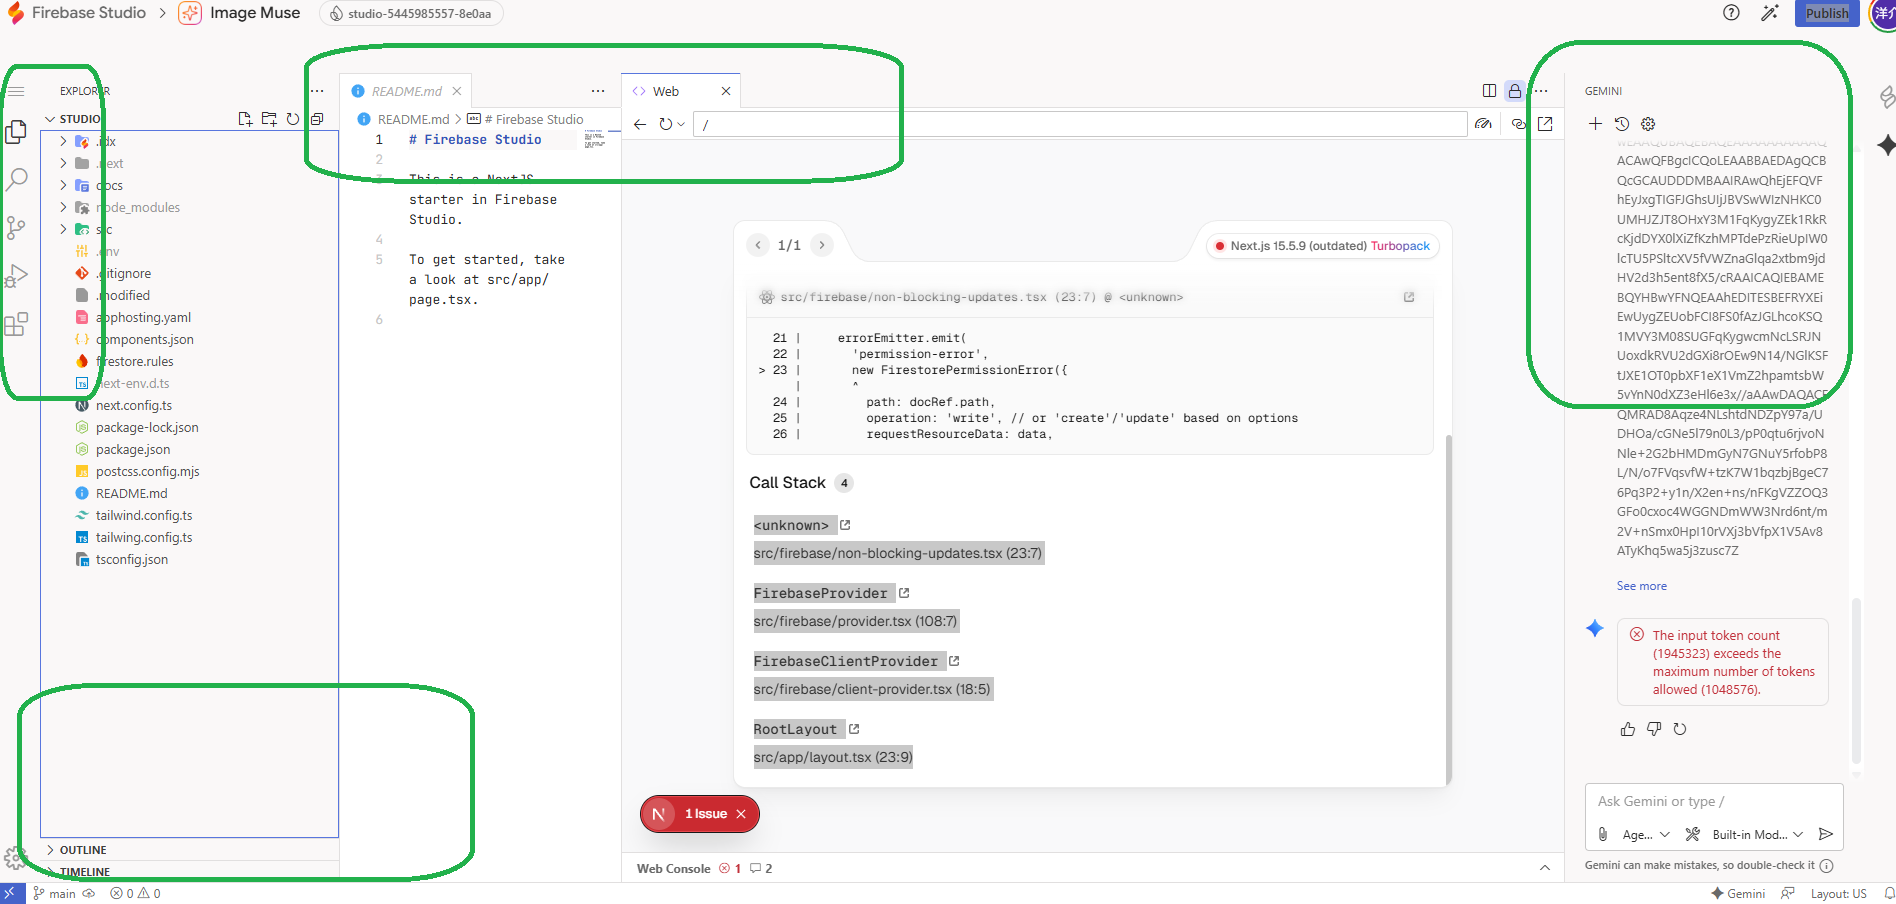Open Gemini settings gear

click(1648, 124)
